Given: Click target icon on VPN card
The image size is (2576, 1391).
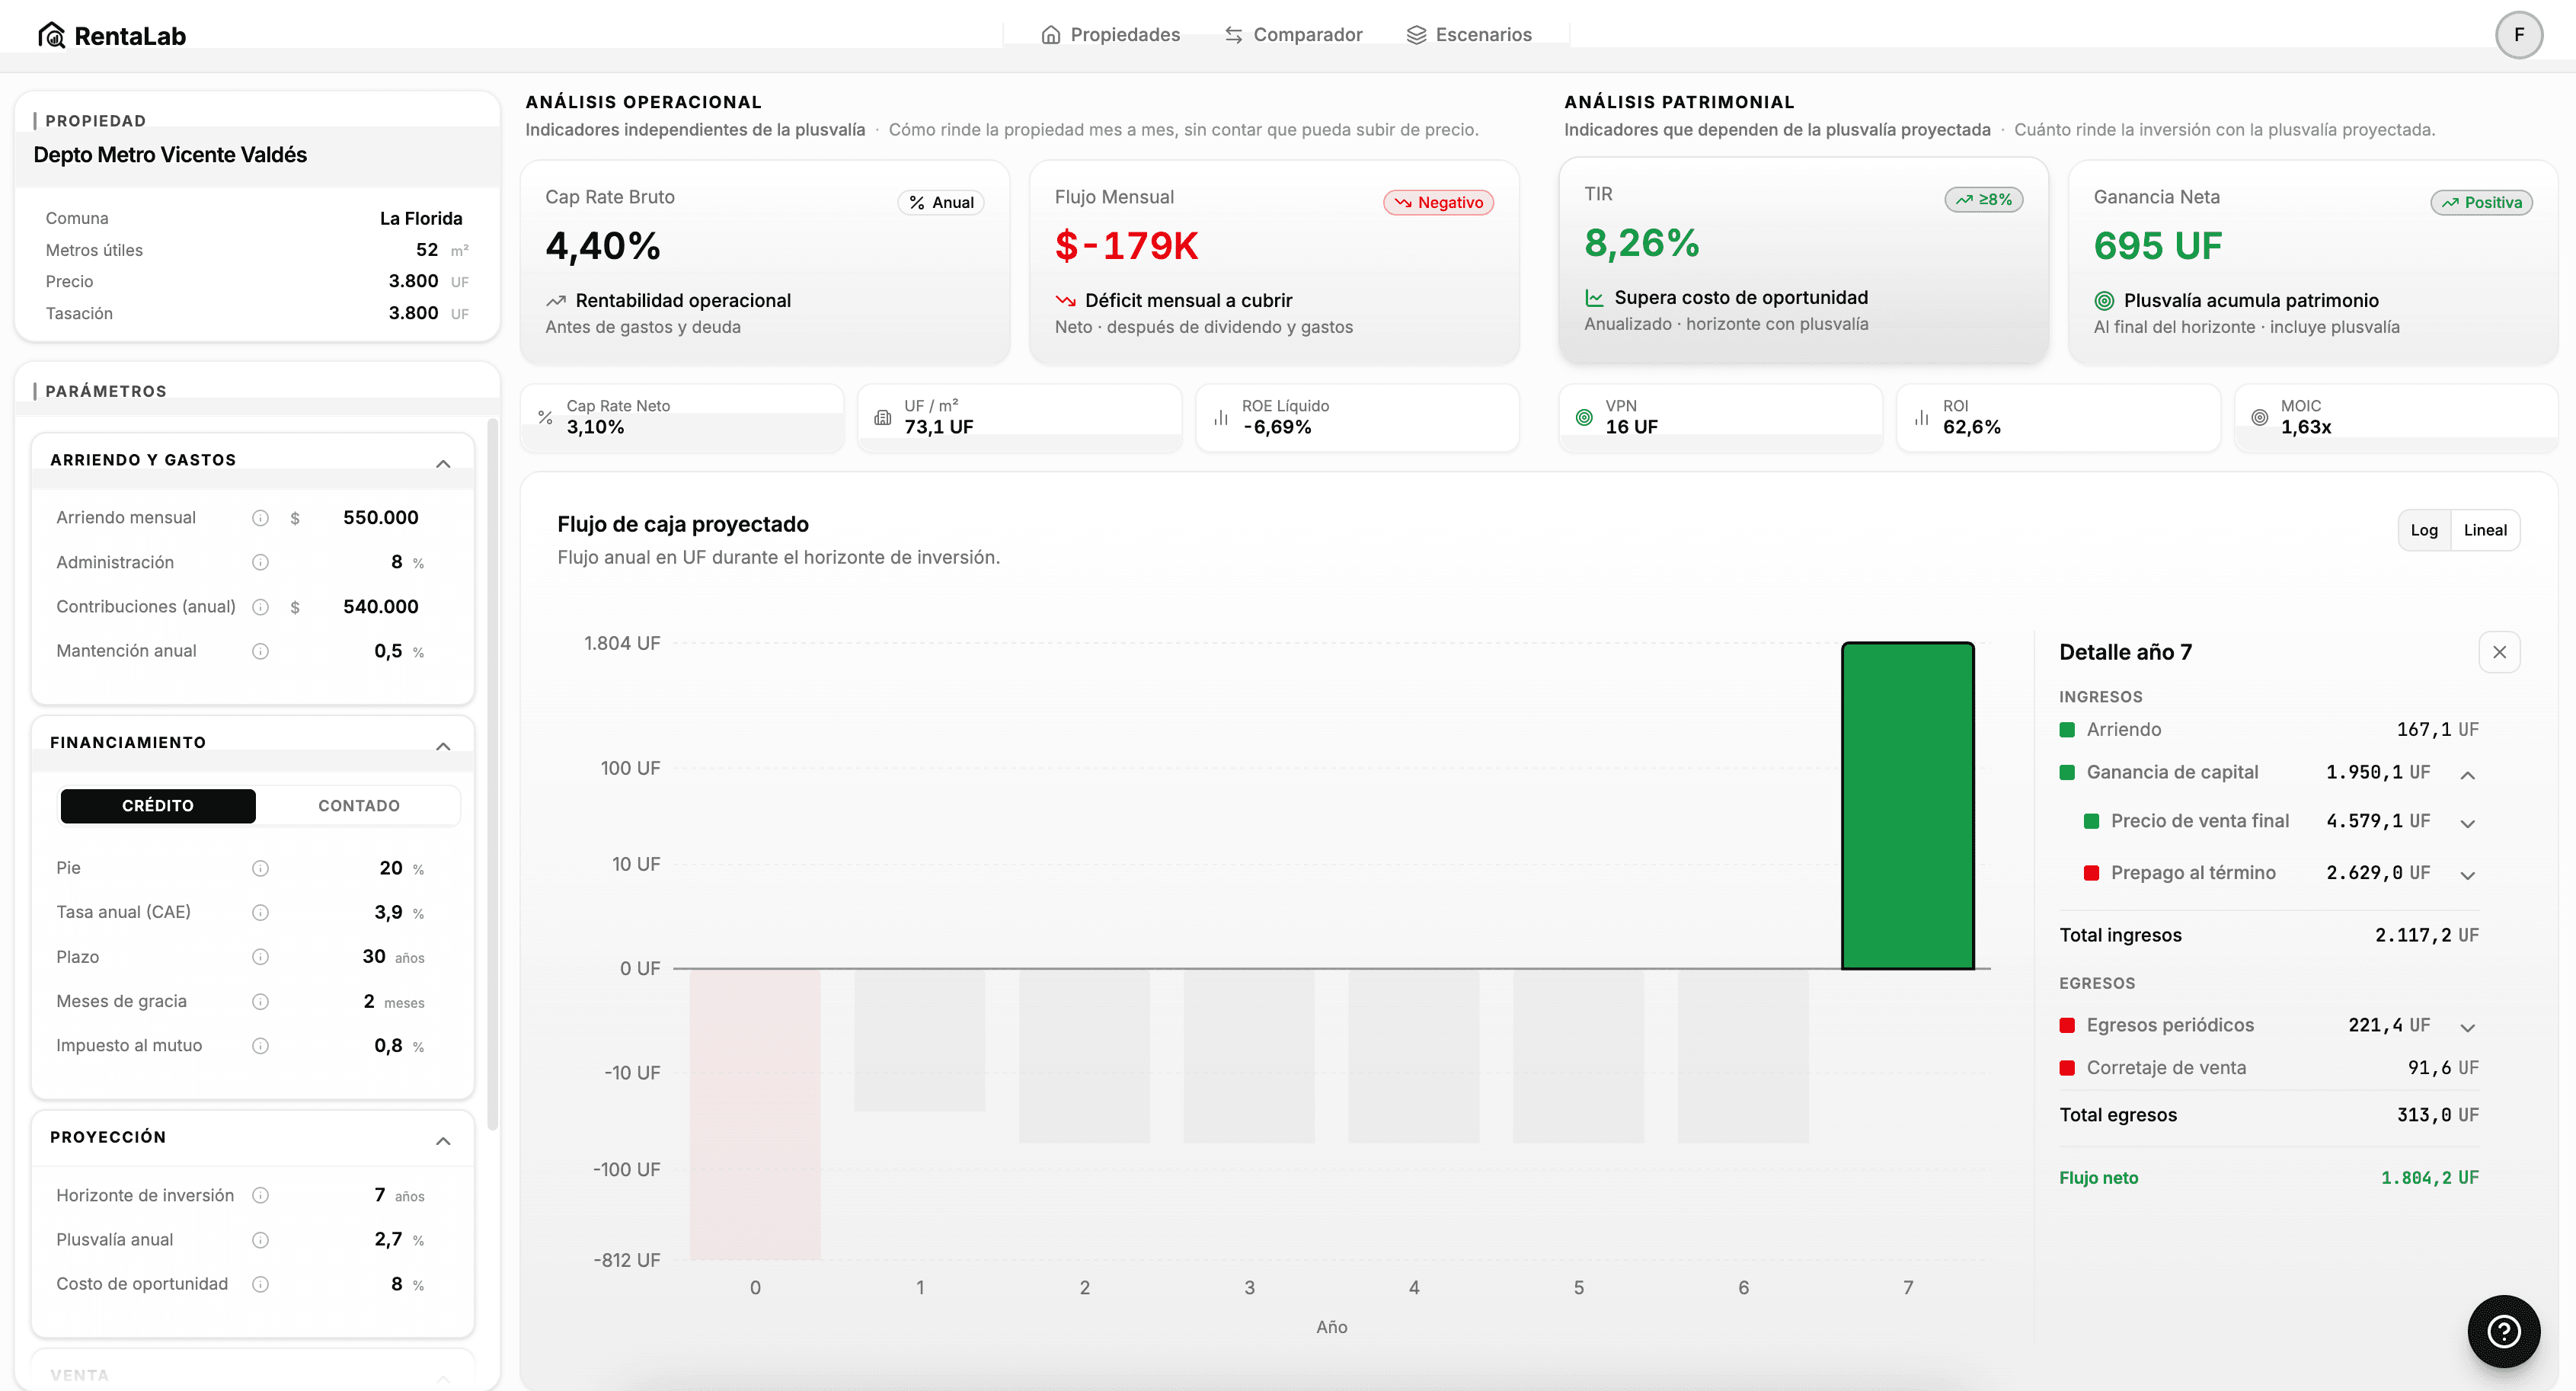Looking at the screenshot, I should click(1584, 417).
